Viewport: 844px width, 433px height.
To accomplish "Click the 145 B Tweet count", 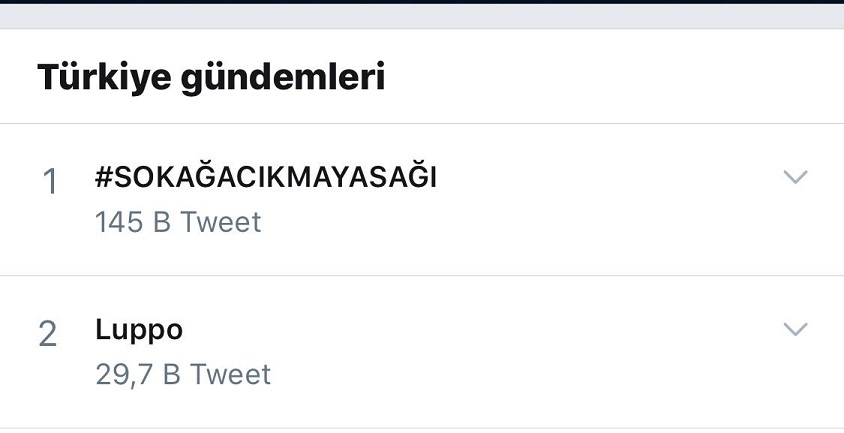I will [x=178, y=222].
